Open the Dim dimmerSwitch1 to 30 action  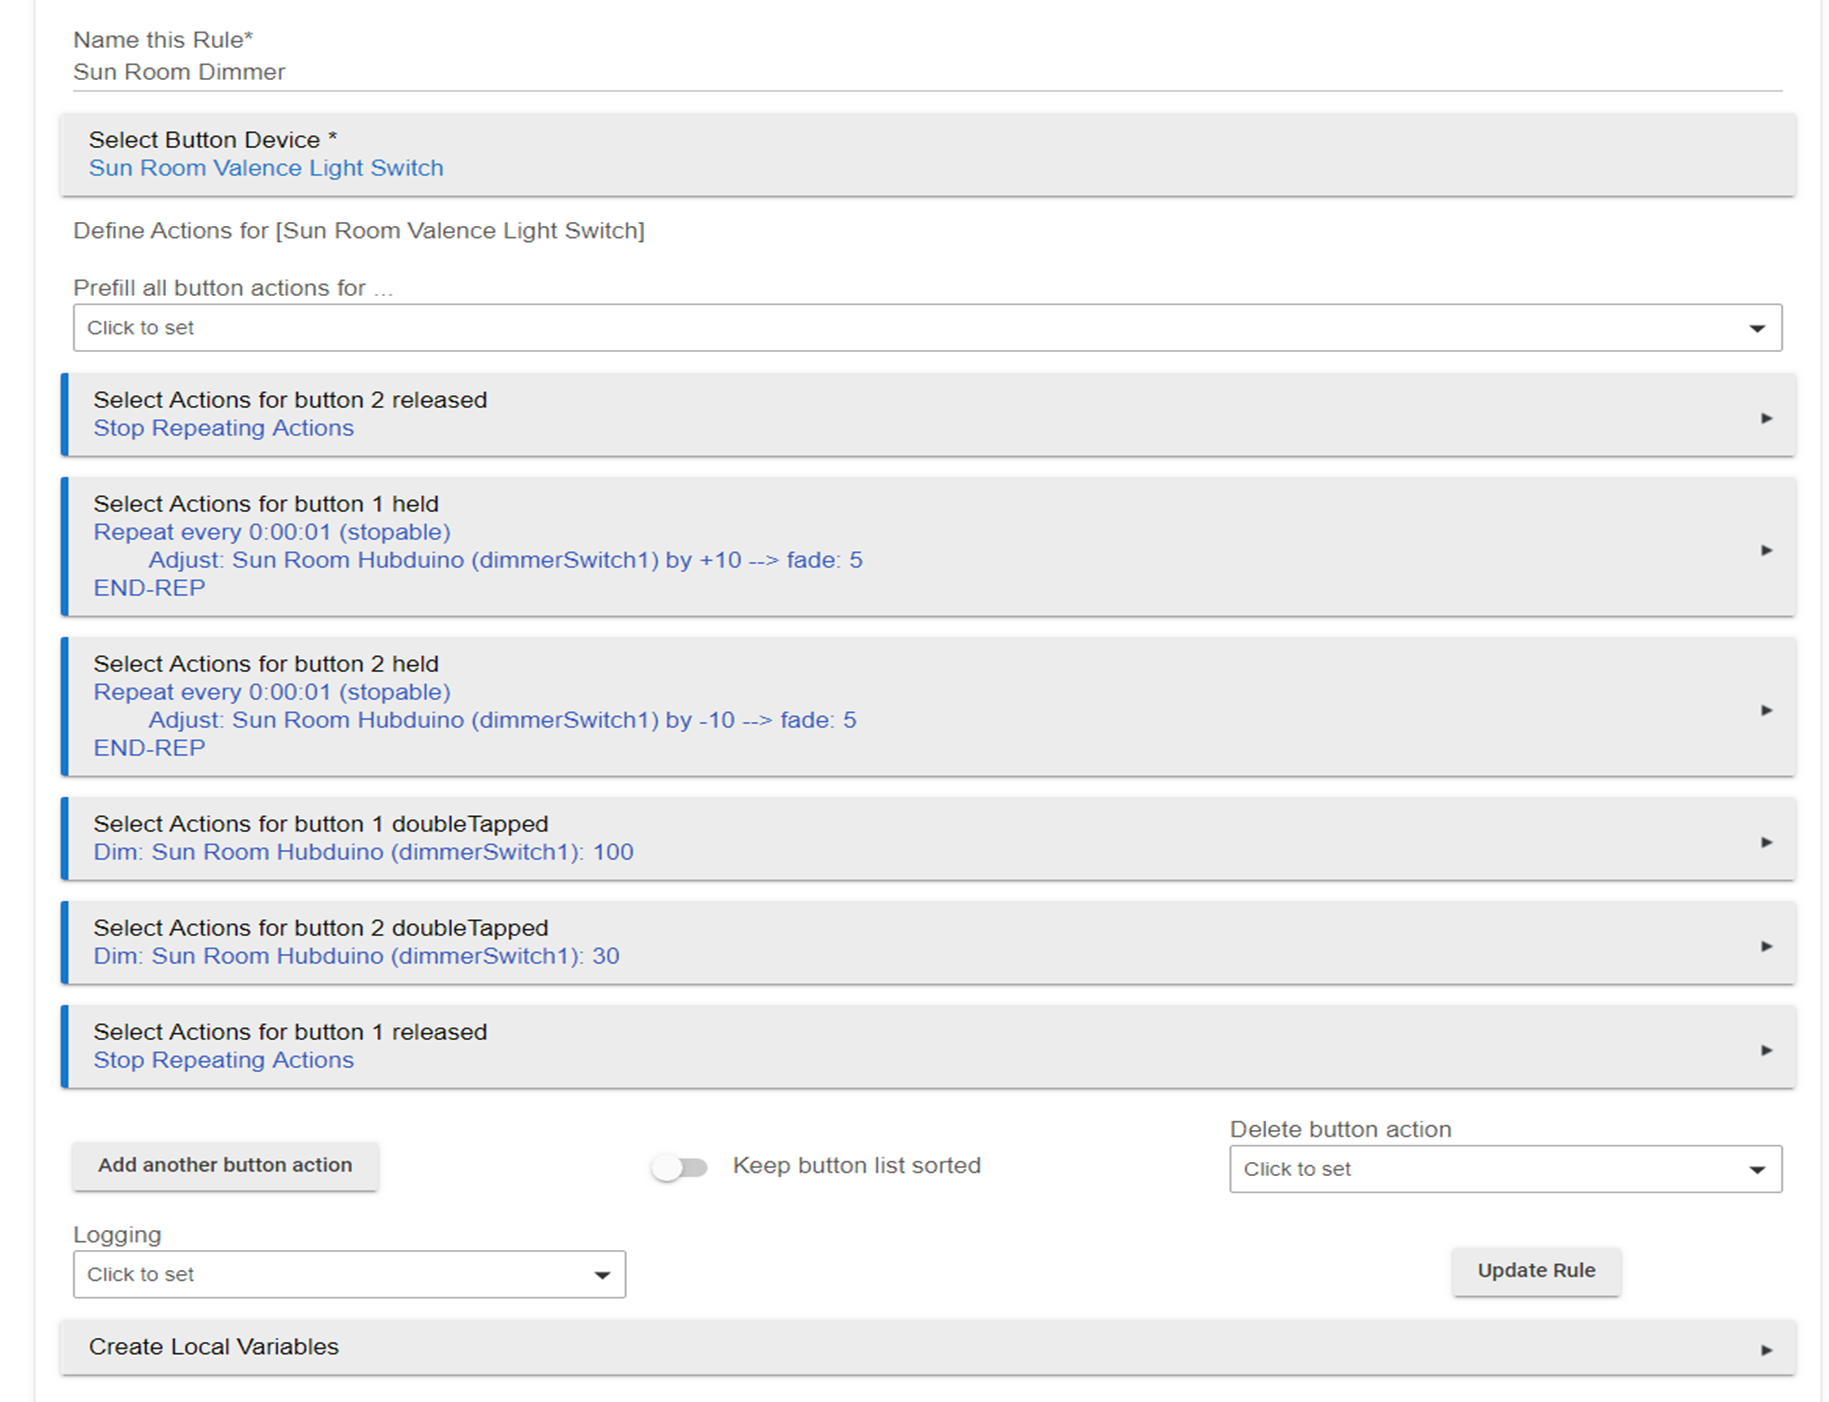[x=356, y=956]
